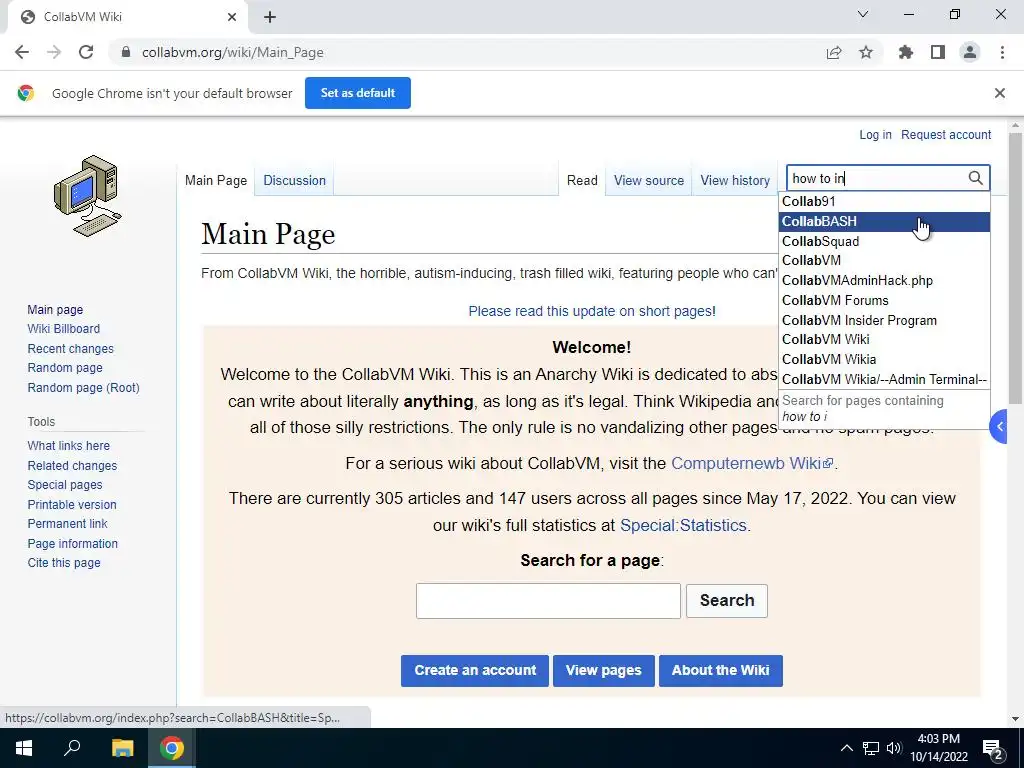Open a new browser tab
The image size is (1024, 768).
[270, 17]
